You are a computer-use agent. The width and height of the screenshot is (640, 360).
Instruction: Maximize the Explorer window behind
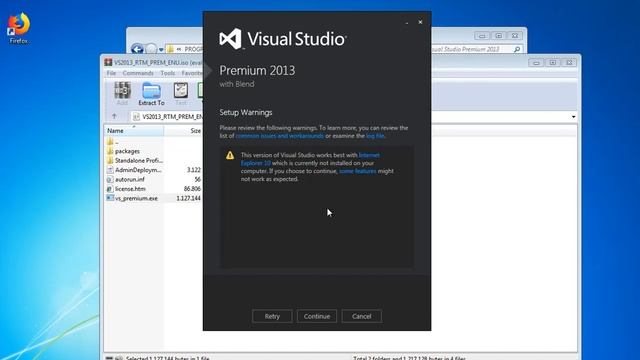click(498, 36)
